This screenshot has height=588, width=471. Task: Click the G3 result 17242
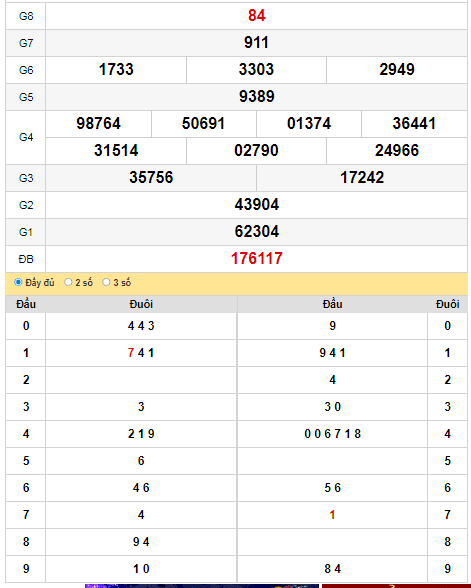362,178
